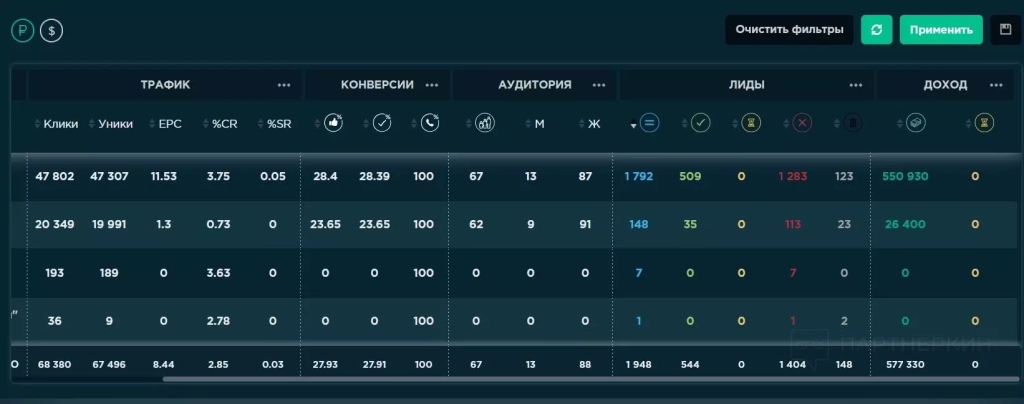Click total leads value 148
The image size is (1024, 404).
[x=638, y=225]
